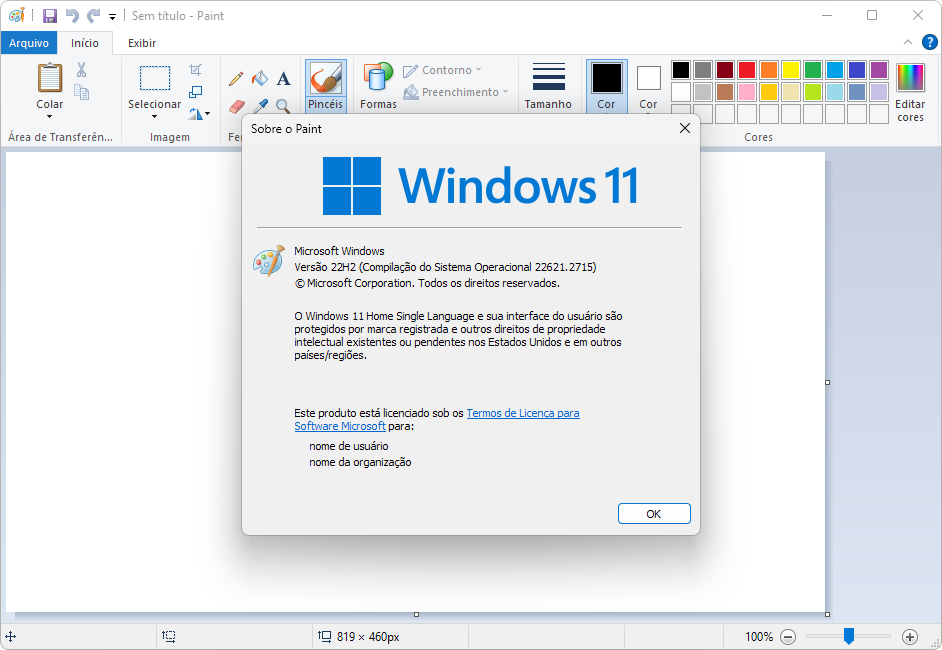942x650 pixels.
Task: Open the Arquivo menu
Action: coord(29,43)
